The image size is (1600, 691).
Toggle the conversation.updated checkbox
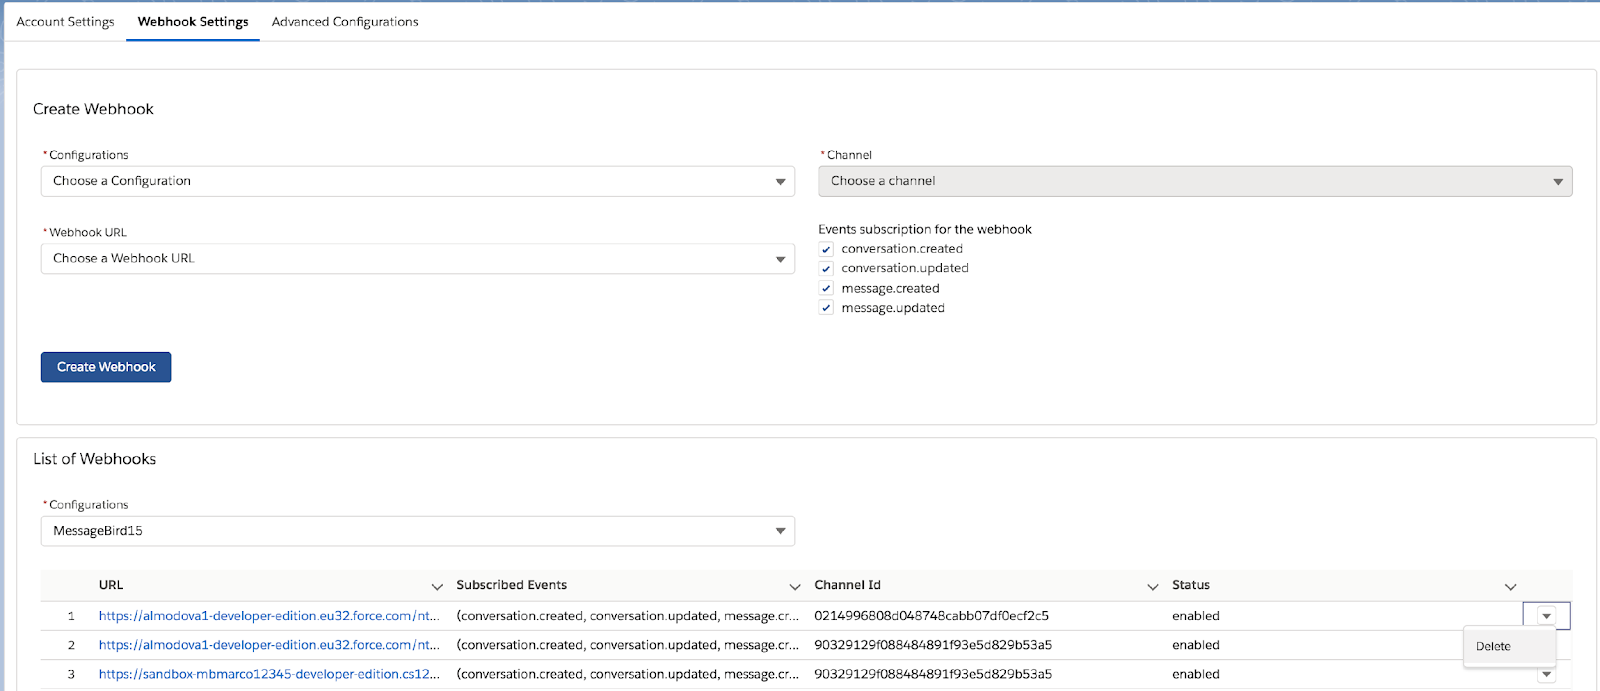[826, 269]
